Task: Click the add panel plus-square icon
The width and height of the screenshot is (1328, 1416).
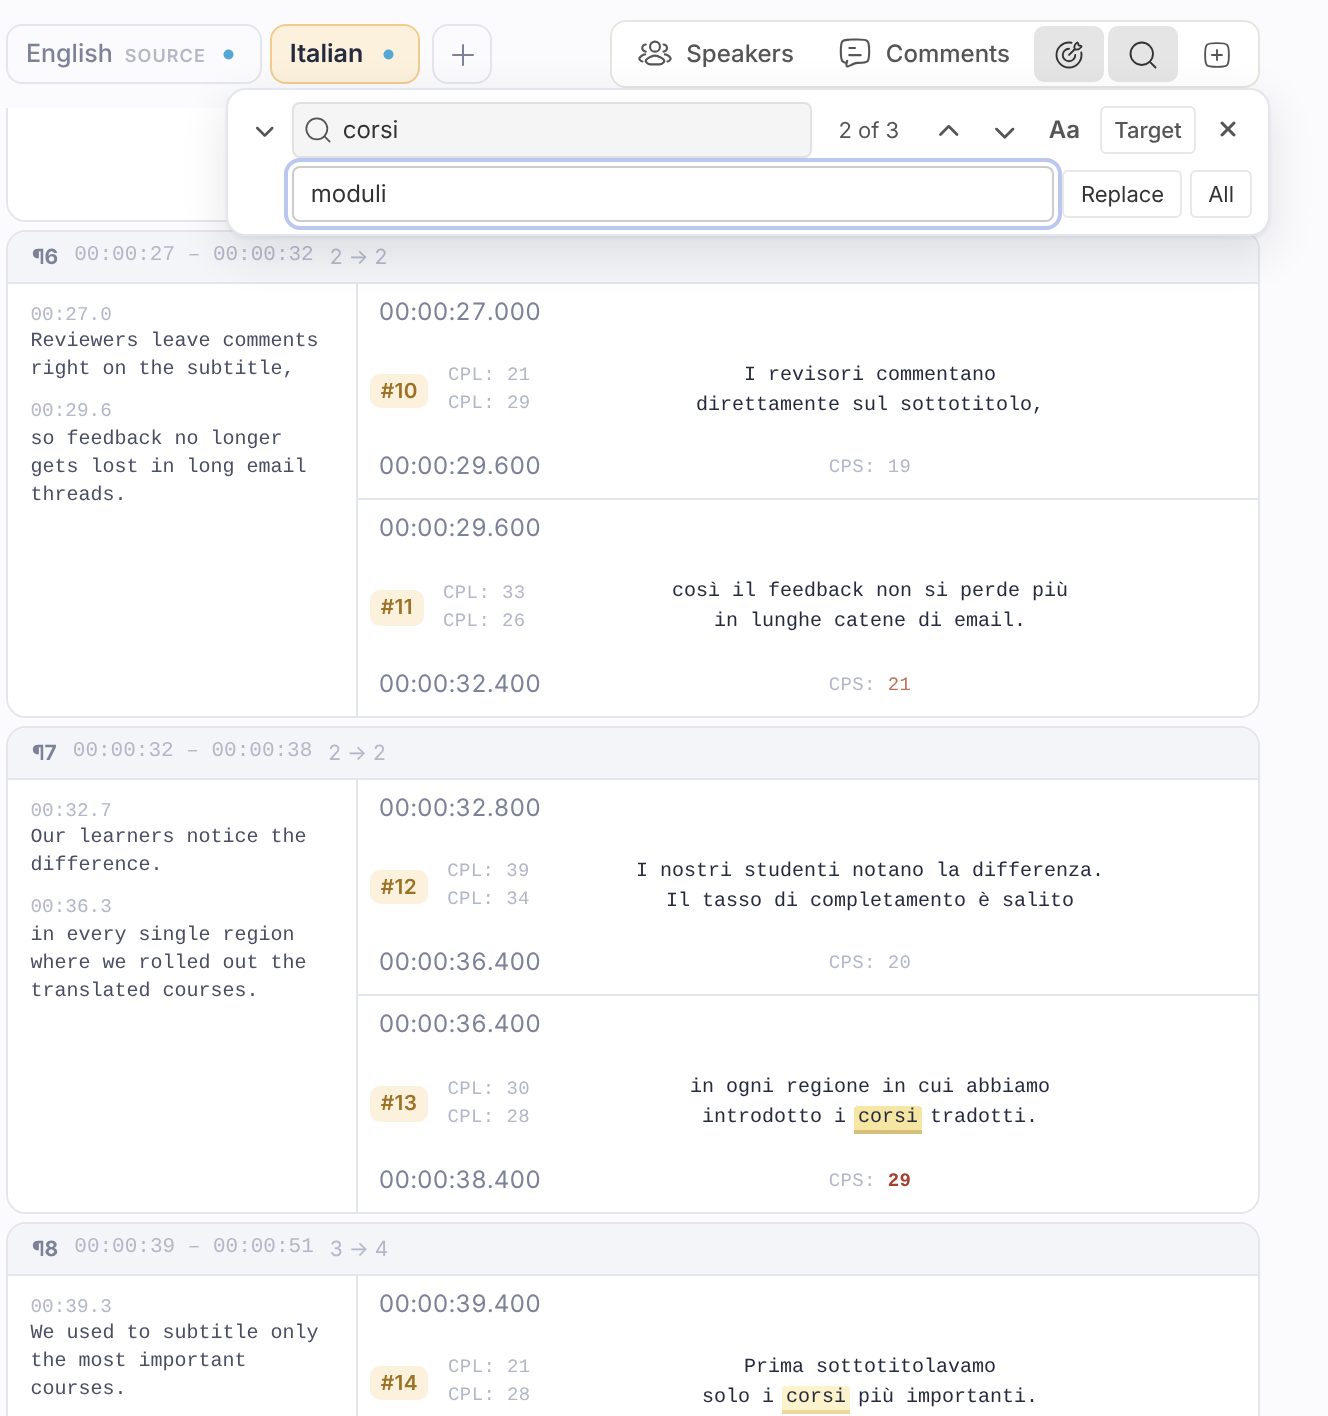Action: click(1217, 54)
